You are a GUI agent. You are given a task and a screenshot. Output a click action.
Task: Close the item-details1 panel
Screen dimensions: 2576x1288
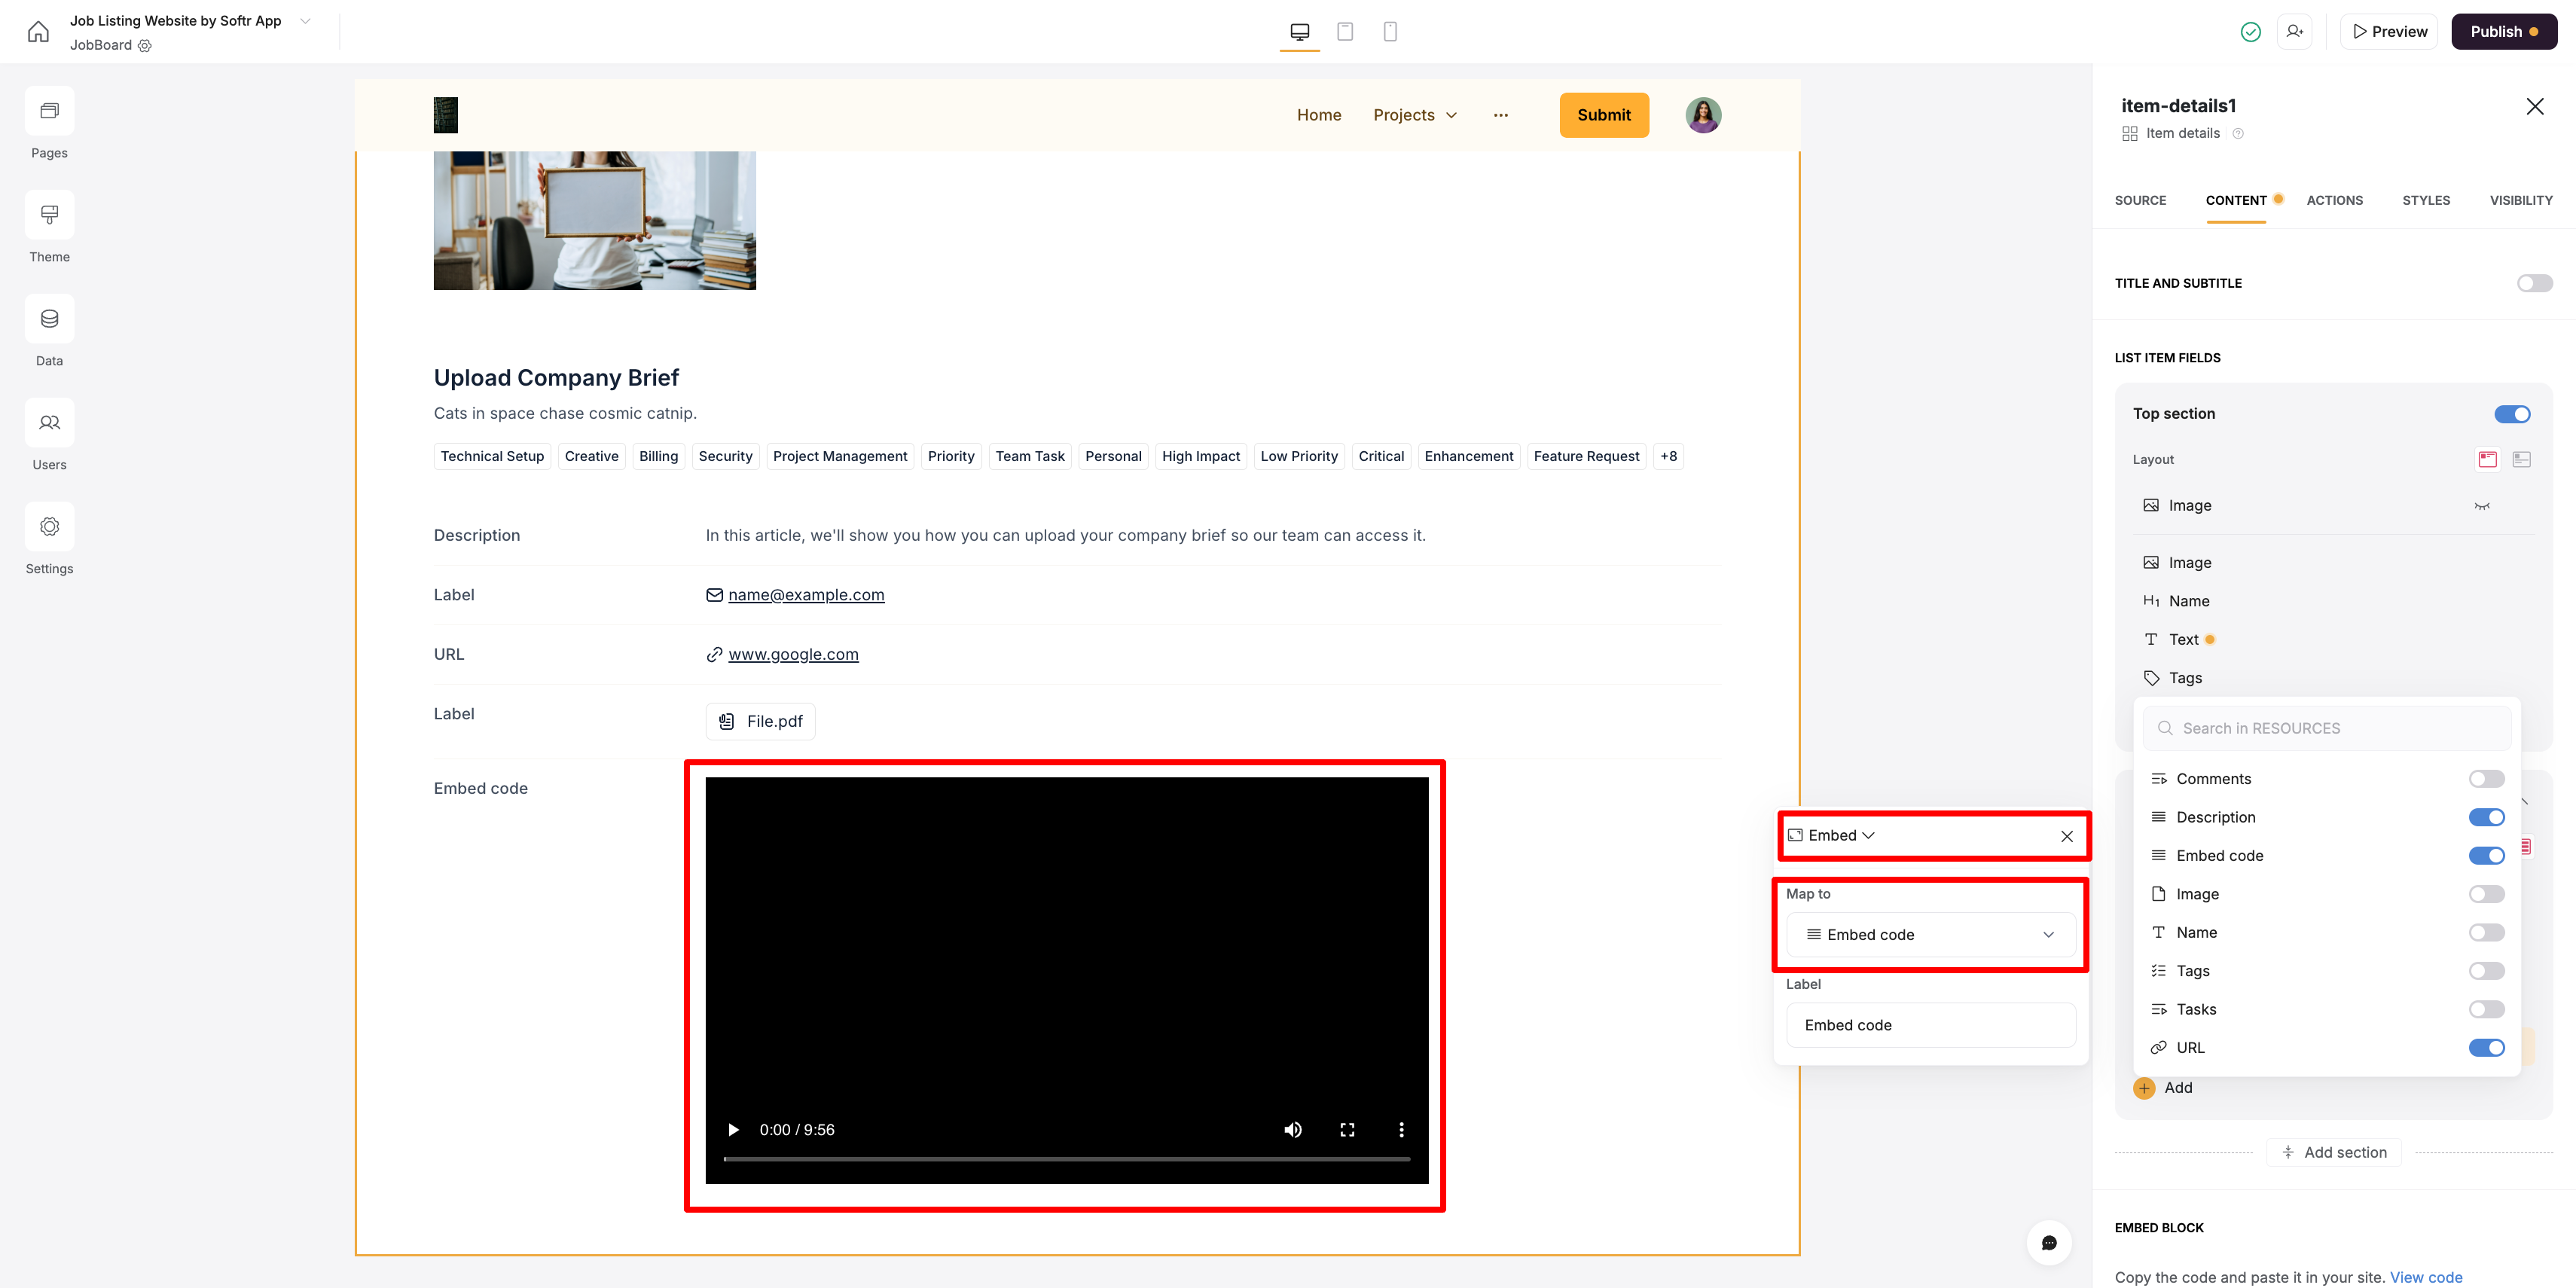tap(2534, 106)
